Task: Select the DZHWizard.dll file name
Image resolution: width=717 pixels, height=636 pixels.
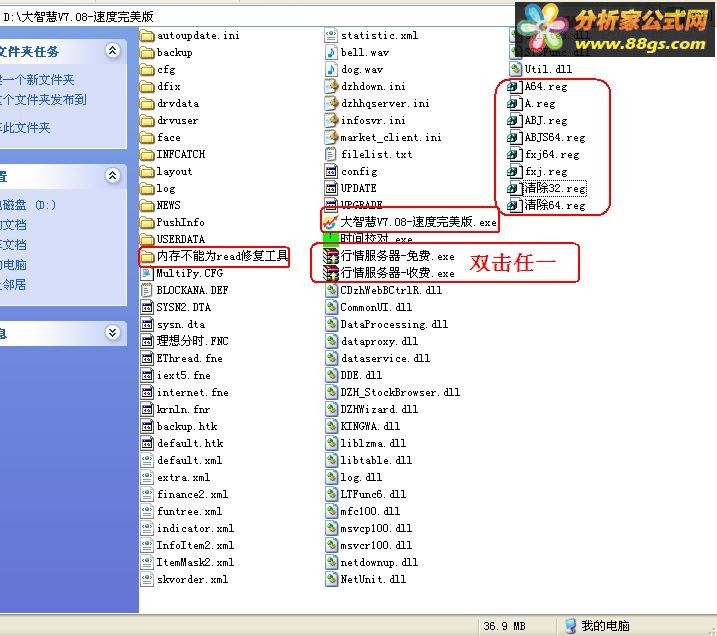Action: (x=379, y=409)
